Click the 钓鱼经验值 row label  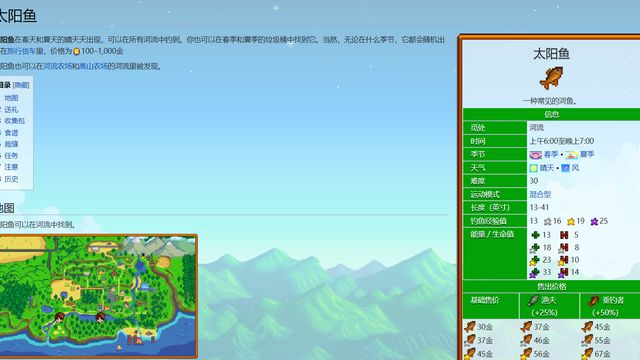(x=489, y=221)
